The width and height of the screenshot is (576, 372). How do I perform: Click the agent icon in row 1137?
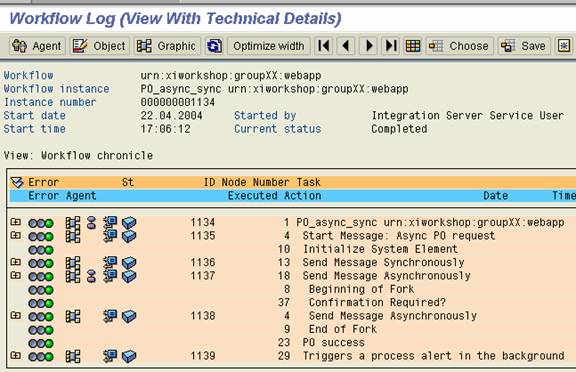(91, 276)
